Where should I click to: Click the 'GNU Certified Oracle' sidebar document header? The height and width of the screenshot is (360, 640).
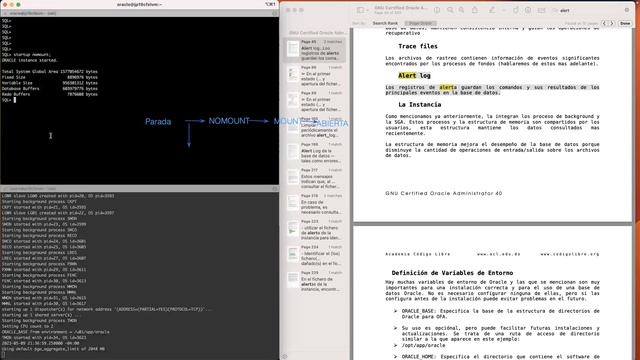click(x=317, y=33)
